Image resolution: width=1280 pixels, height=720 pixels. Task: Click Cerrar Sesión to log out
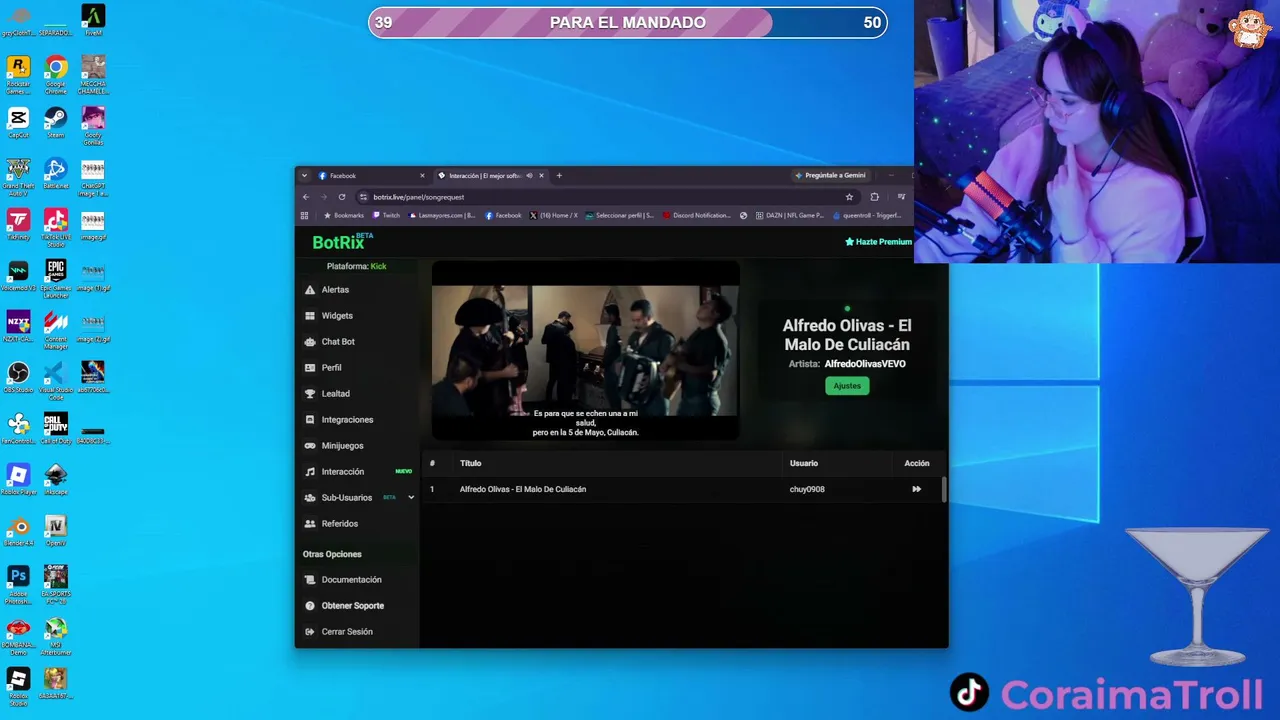pyautogui.click(x=347, y=632)
